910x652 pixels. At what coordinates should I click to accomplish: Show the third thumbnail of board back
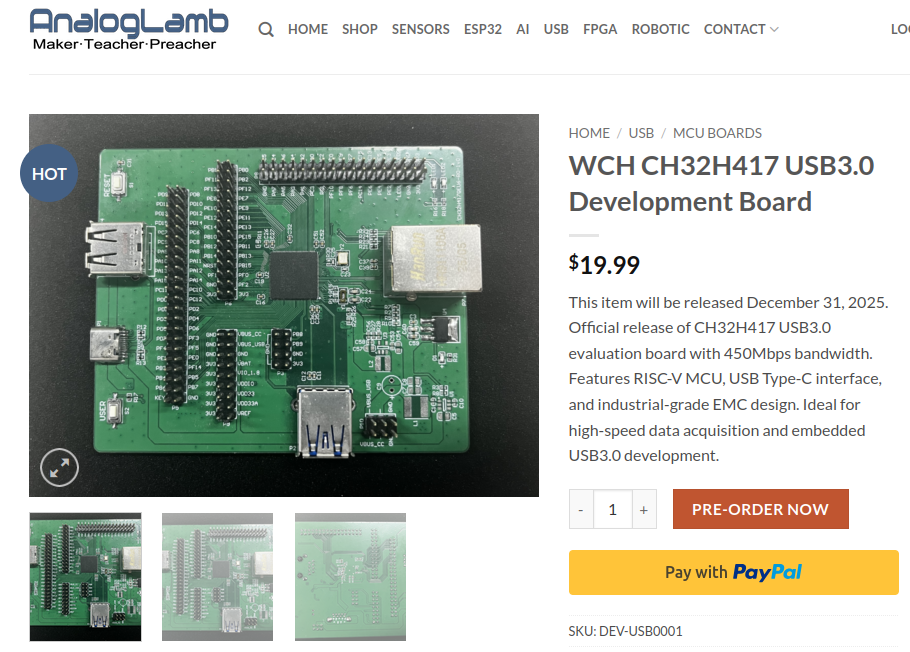[350, 577]
